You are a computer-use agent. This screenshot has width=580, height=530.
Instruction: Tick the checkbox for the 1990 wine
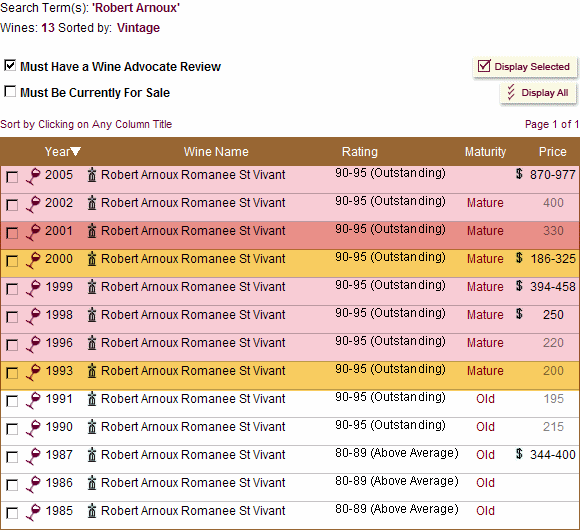tap(12, 429)
